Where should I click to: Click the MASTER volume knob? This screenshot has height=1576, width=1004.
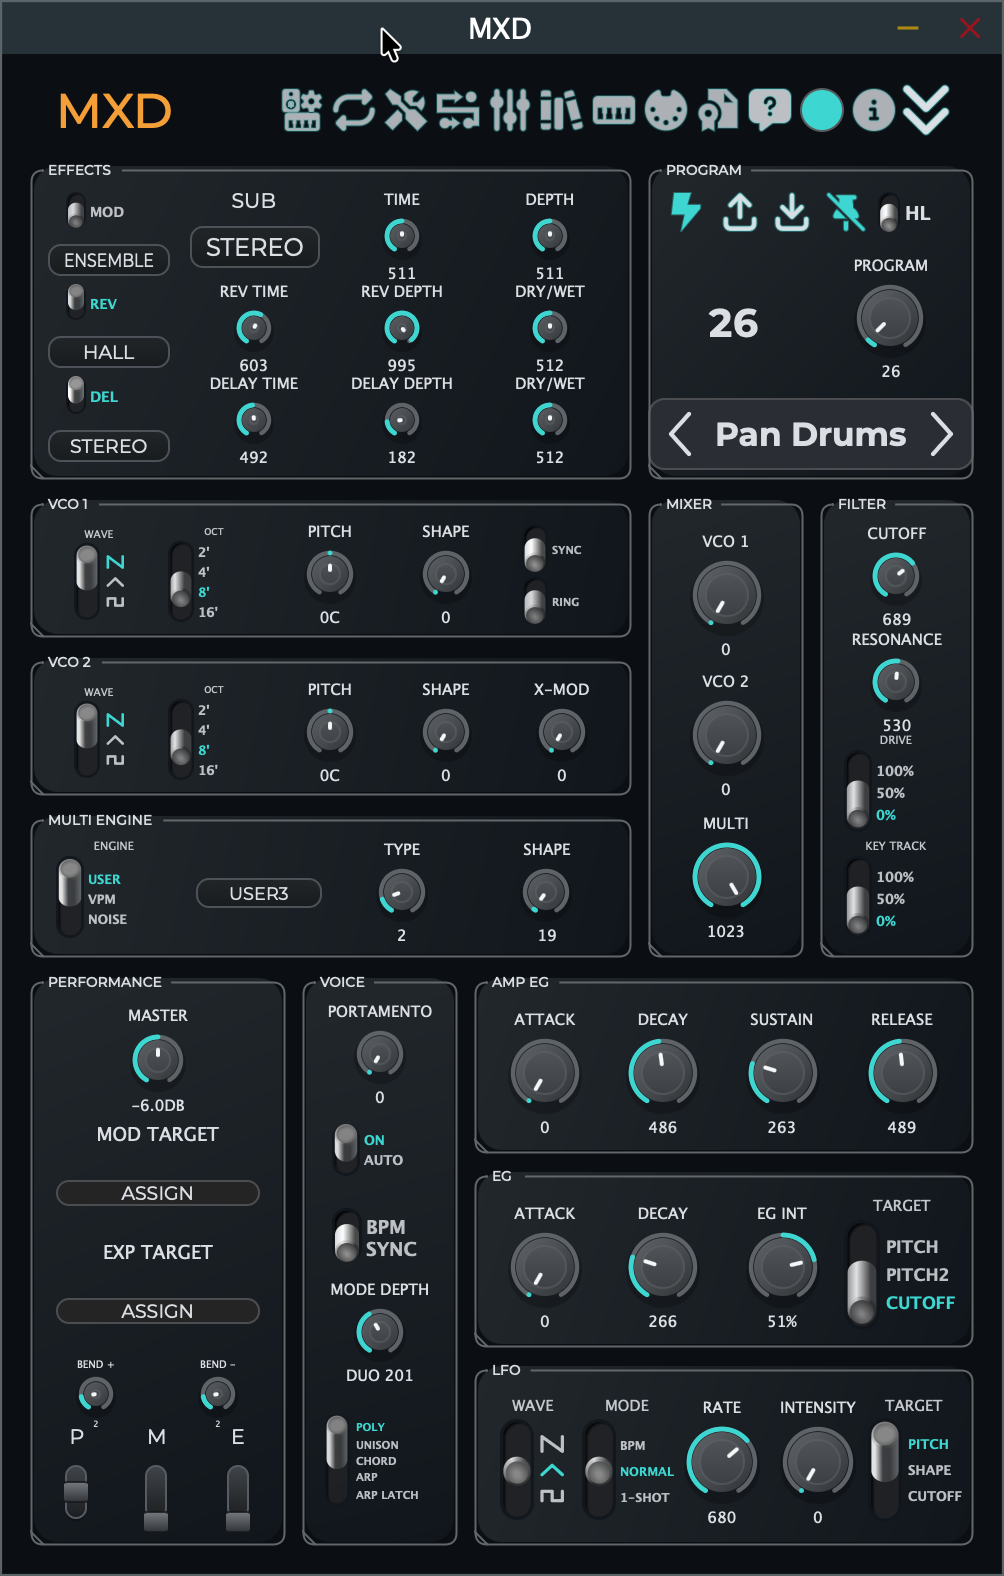(x=158, y=1060)
